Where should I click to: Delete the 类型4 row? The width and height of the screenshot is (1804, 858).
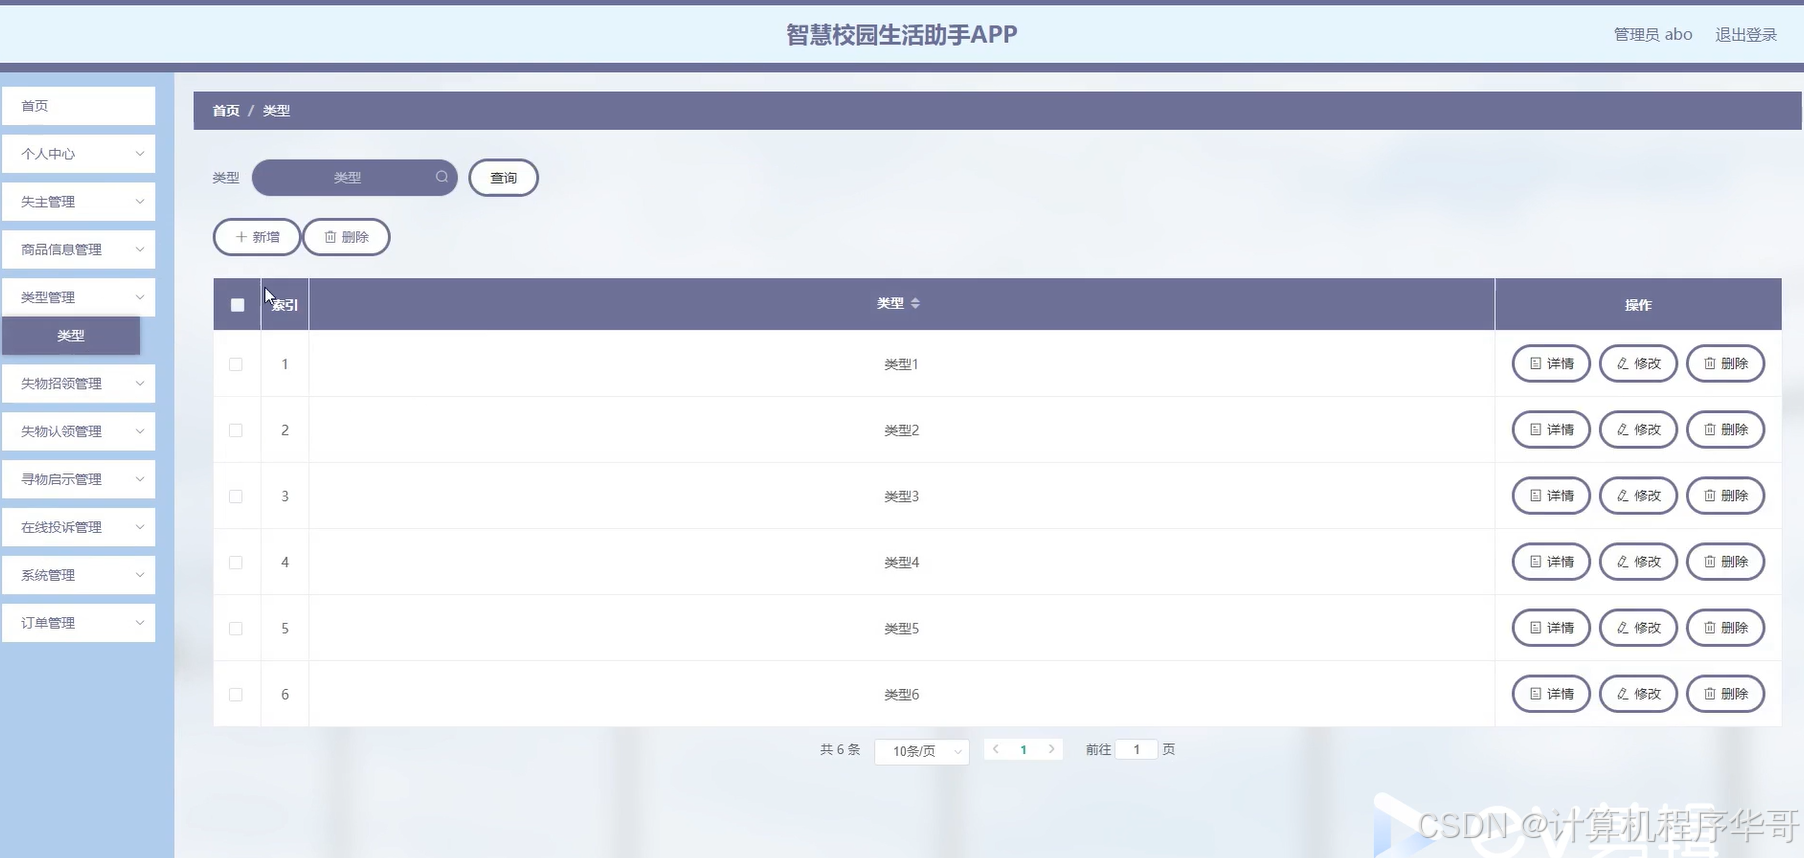pyautogui.click(x=1725, y=562)
